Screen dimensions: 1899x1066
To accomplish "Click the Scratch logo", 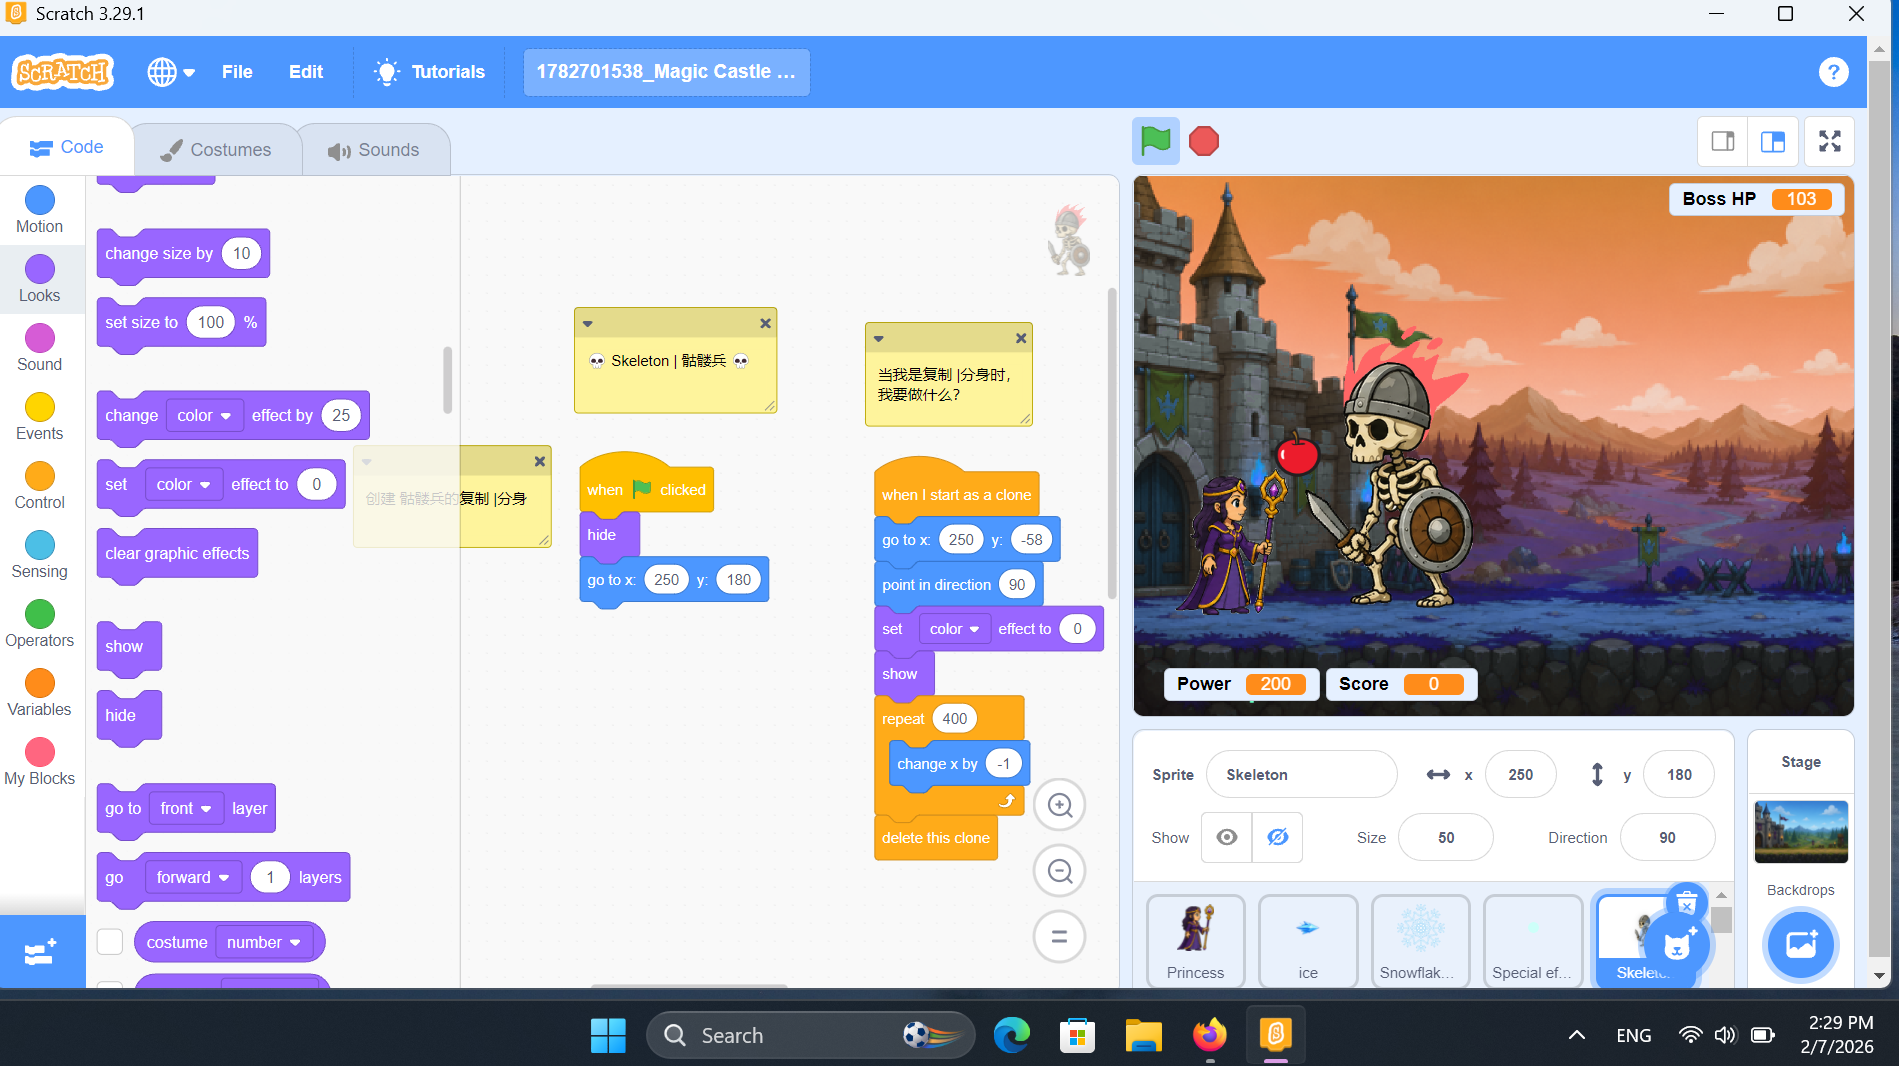I will [x=63, y=72].
